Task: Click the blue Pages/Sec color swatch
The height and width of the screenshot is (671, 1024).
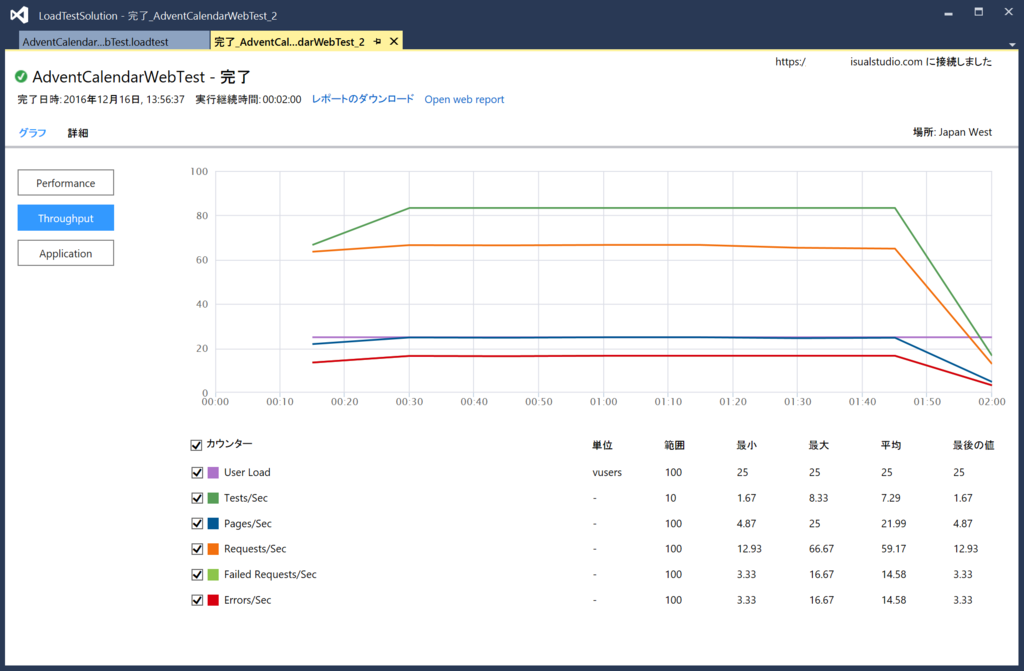Action: point(213,523)
